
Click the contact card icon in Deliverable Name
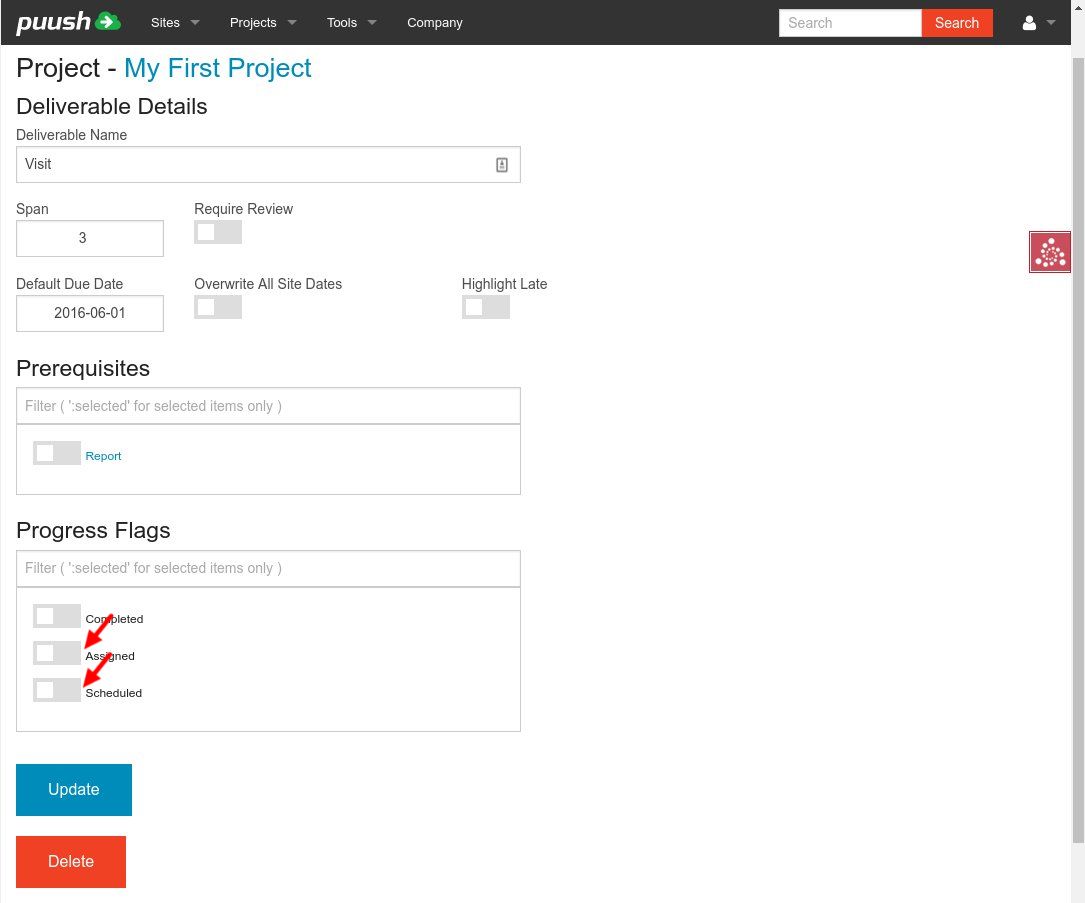[x=502, y=165]
